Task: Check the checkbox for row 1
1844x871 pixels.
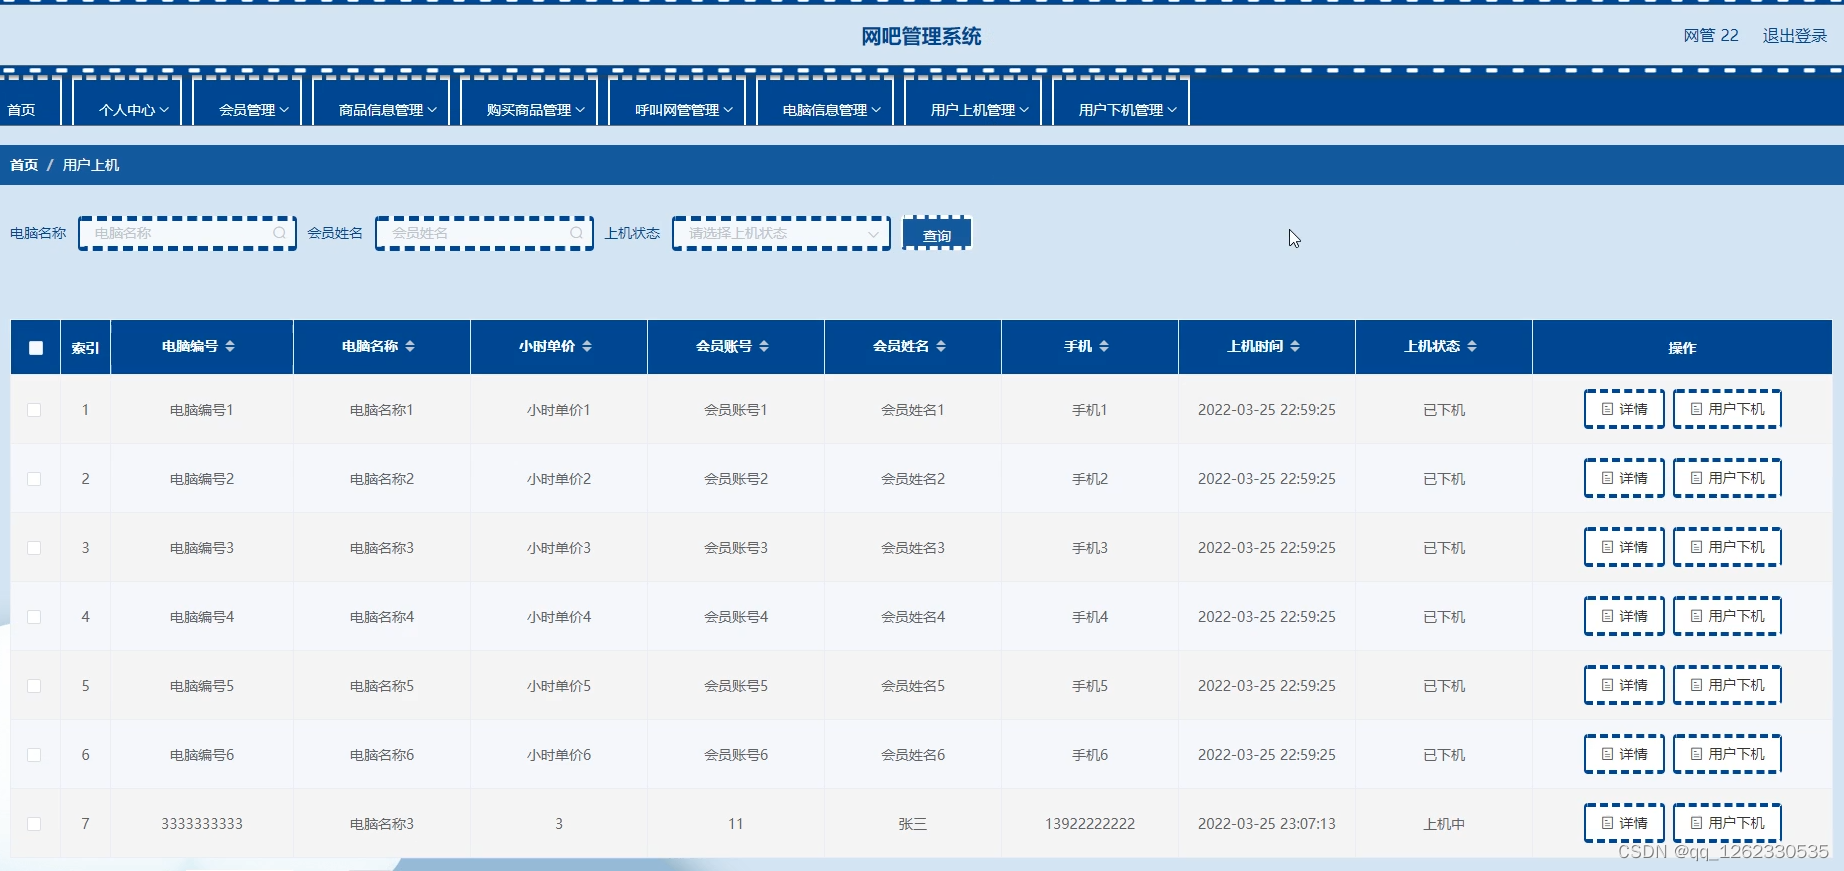Action: (x=34, y=410)
